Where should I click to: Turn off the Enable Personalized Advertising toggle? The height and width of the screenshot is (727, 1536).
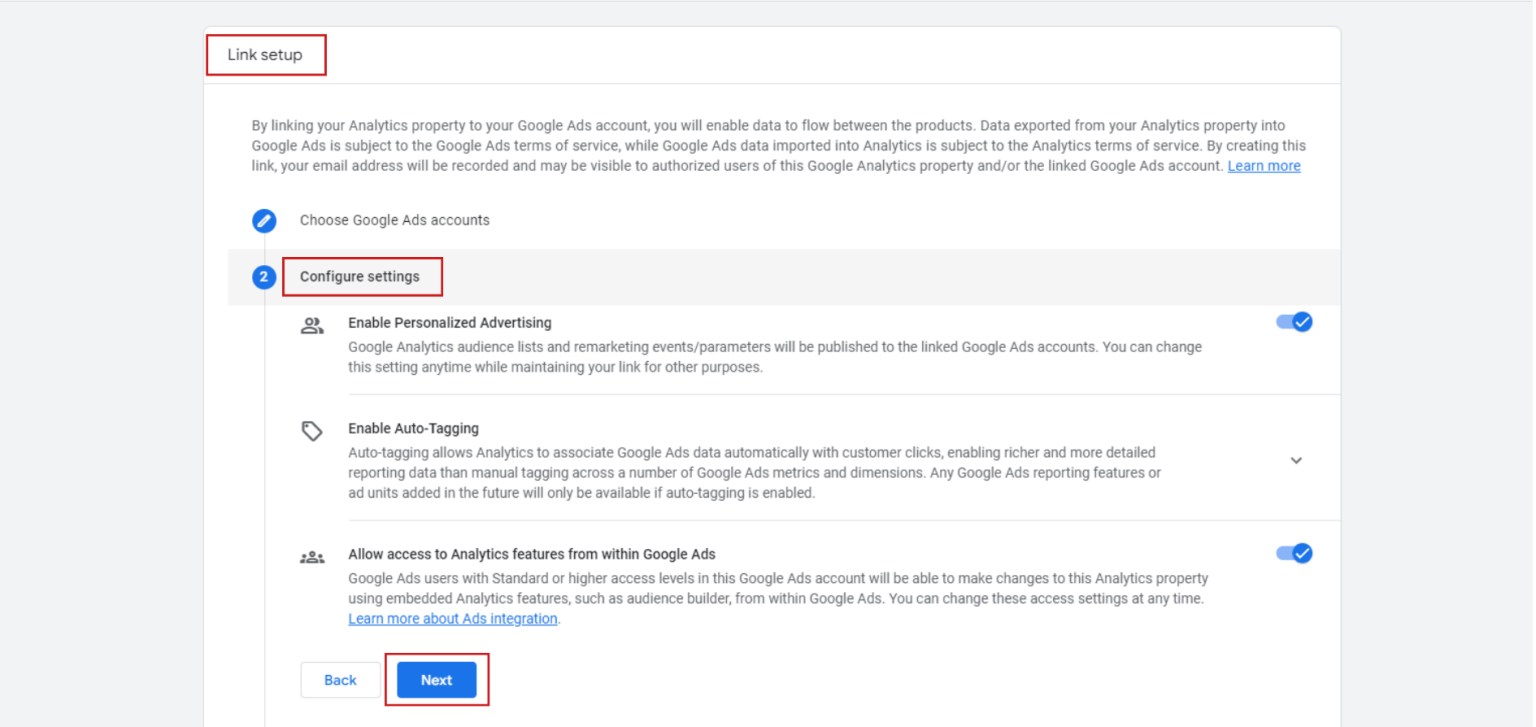(x=1294, y=322)
